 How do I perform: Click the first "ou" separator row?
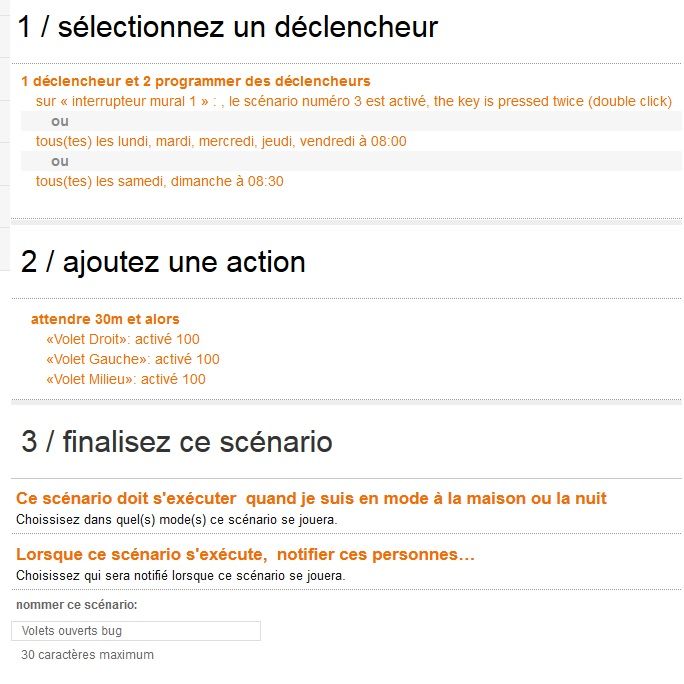60,121
